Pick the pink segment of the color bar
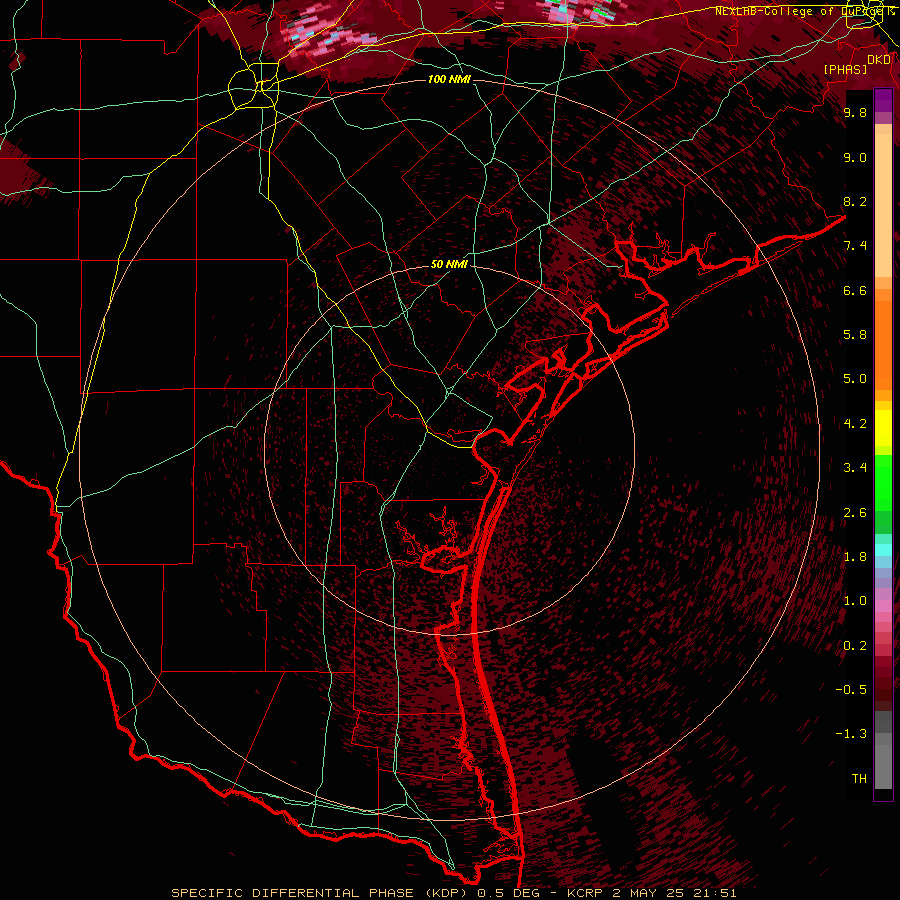The height and width of the screenshot is (900, 900). point(883,606)
